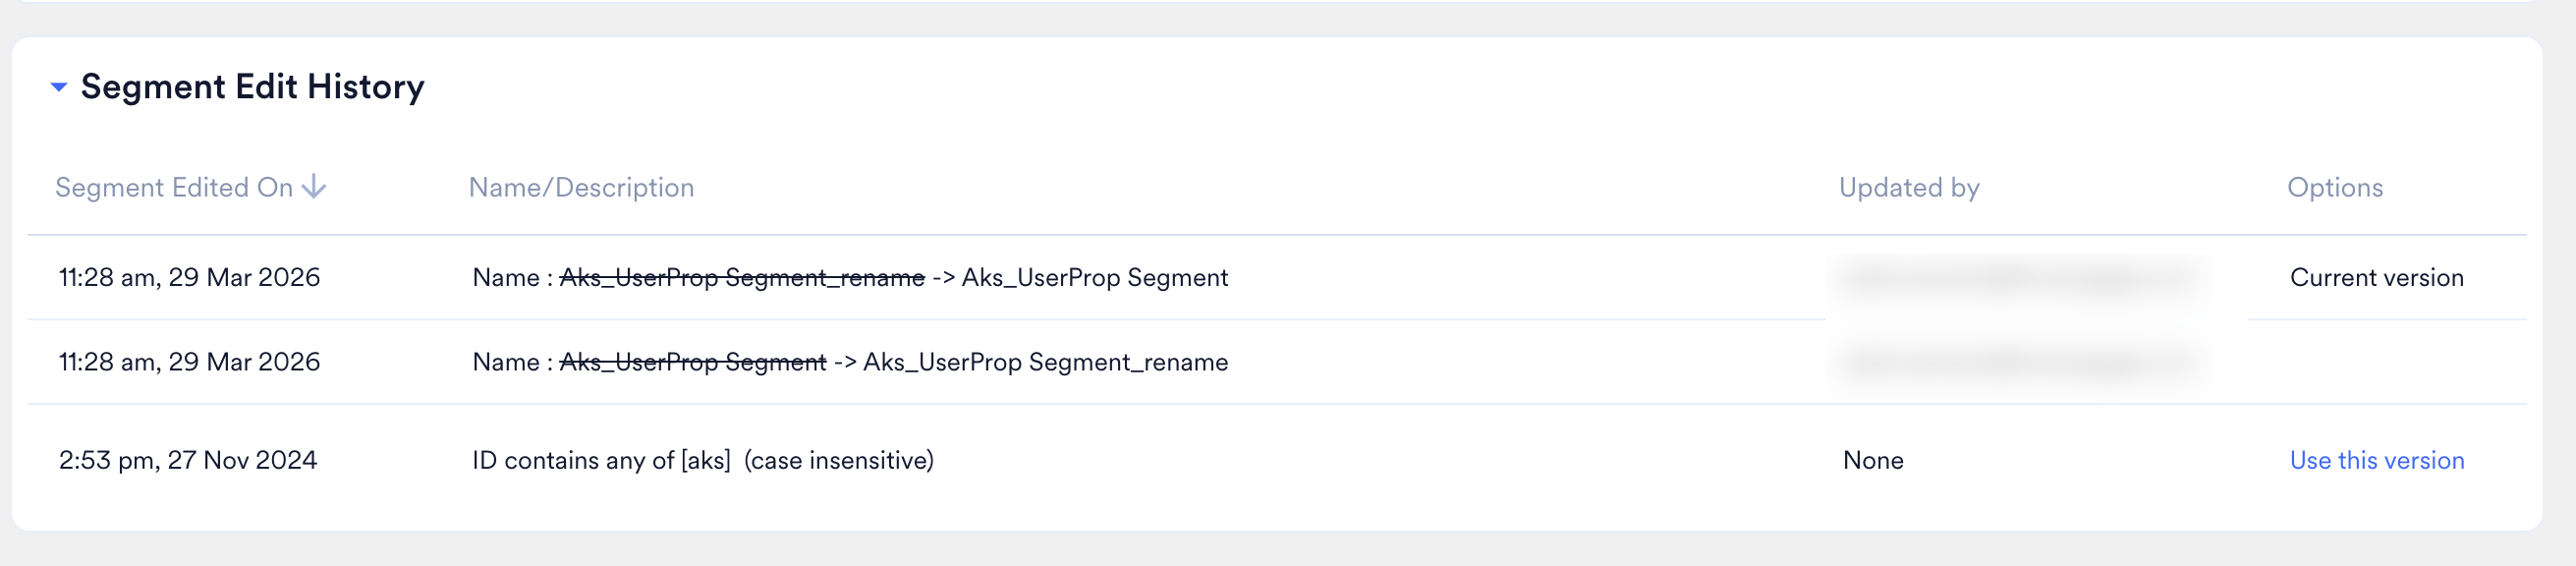Select the first 11:28 am, 29 Mar 2026 timestamp
Viewport: 2576px width, 566px height.
coord(189,277)
